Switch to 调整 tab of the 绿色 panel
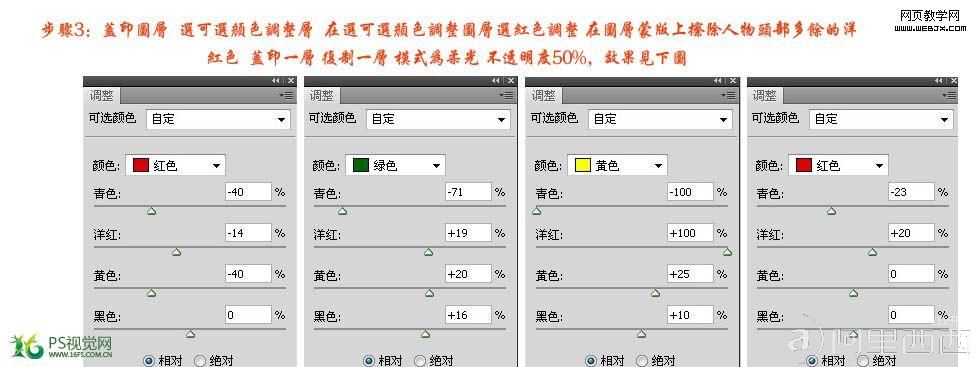This screenshot has height=367, width=977. [323, 95]
